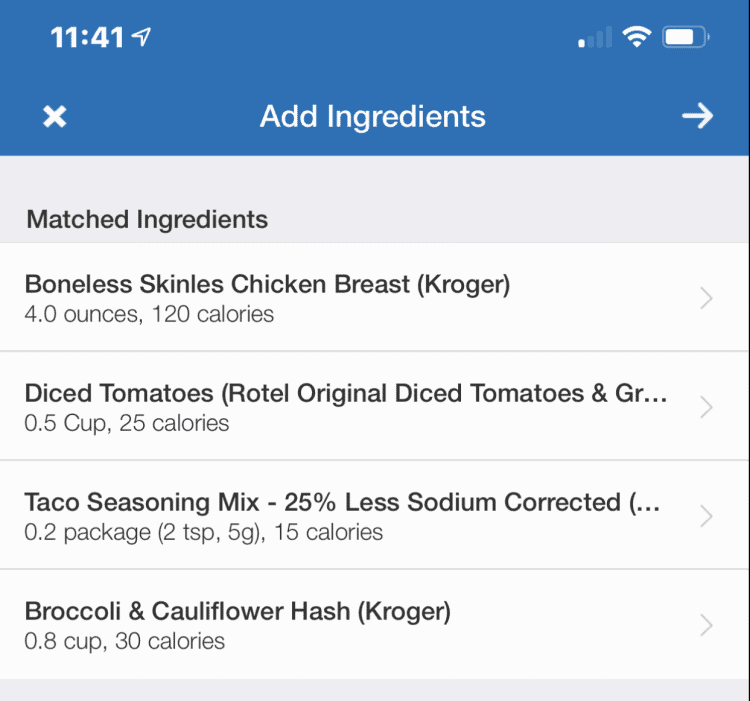This screenshot has height=701, width=750.
Task: Tap '0.5 Cup, 25 calories' serving text
Action: [127, 423]
